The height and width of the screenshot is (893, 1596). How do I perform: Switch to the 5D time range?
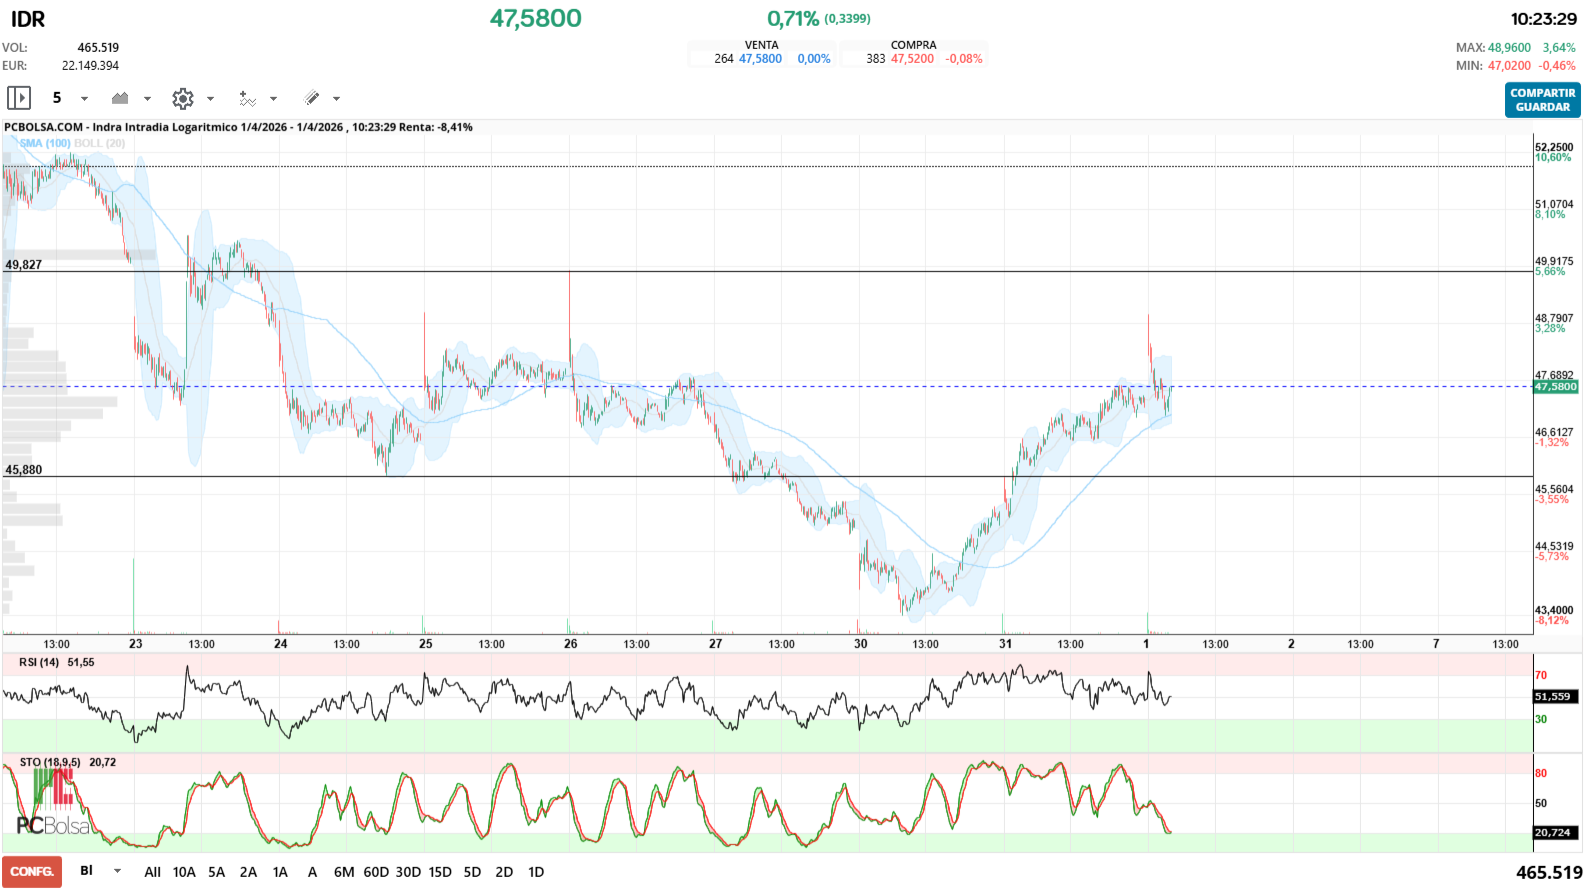[472, 872]
